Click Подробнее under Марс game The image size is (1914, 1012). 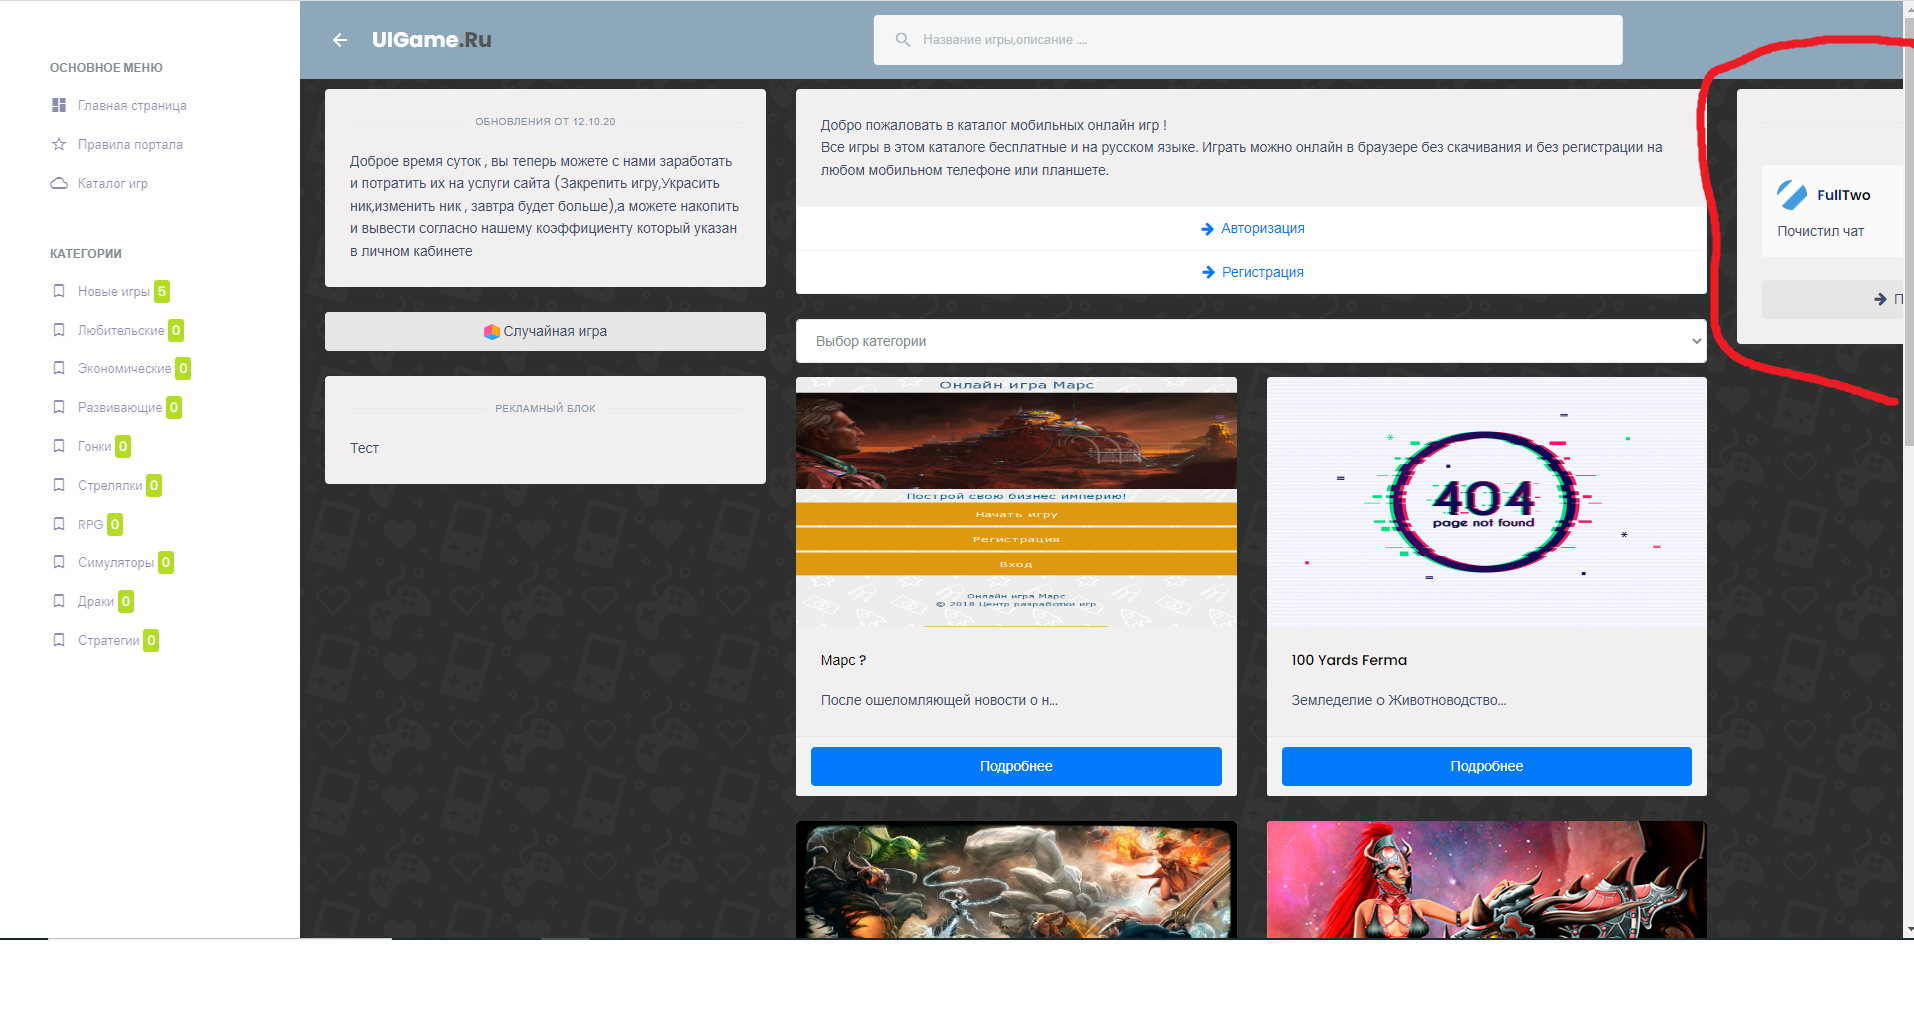point(1016,766)
